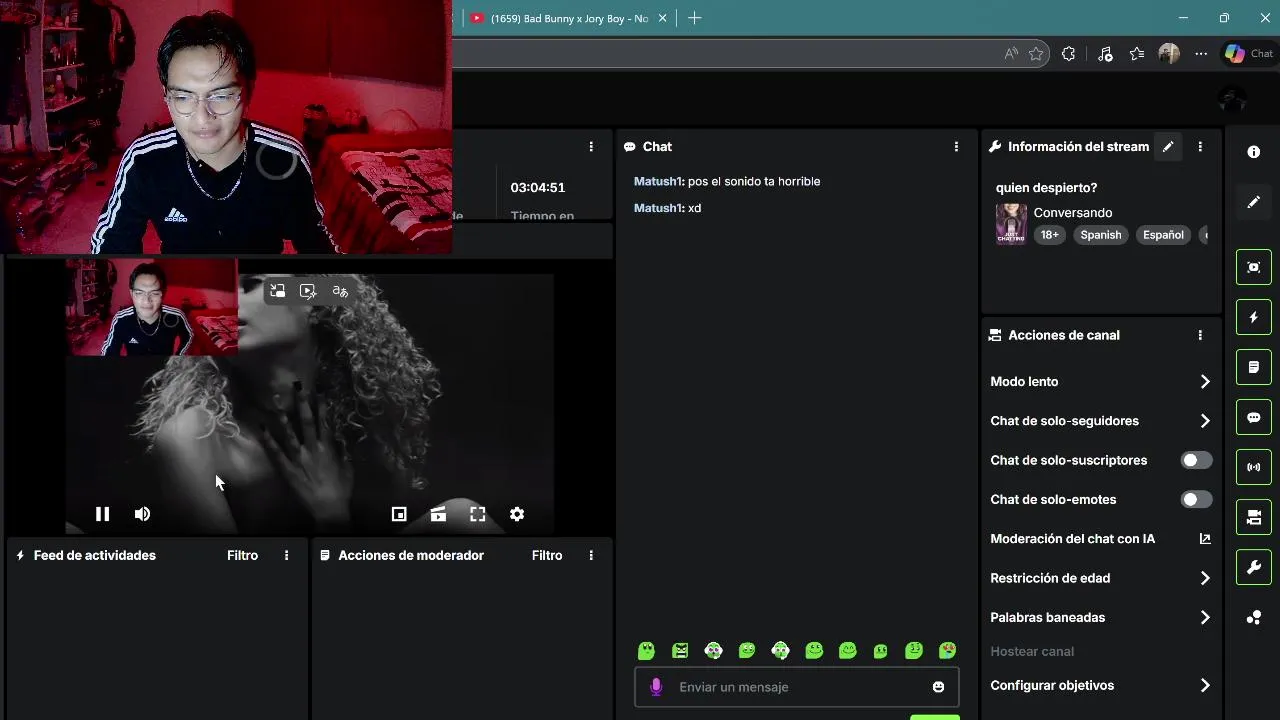Open Acciones de moderador options menu

click(x=591, y=555)
